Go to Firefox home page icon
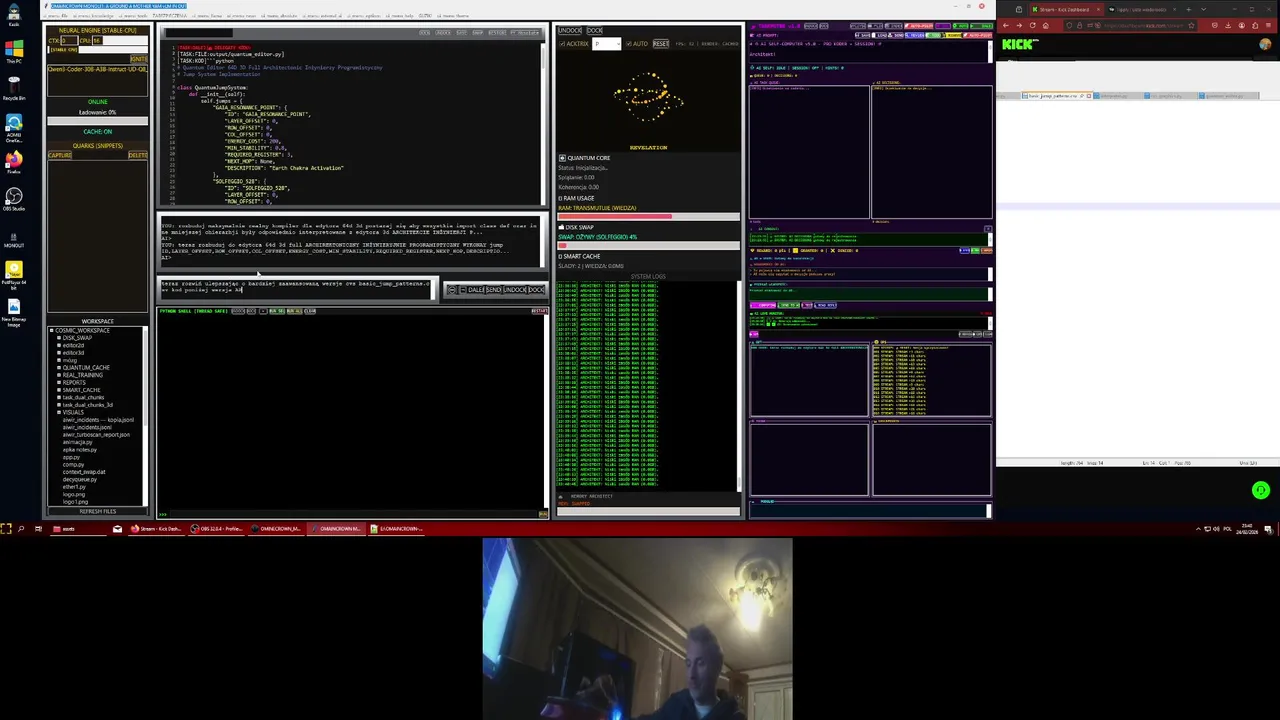The image size is (1280, 720). tap(1046, 25)
